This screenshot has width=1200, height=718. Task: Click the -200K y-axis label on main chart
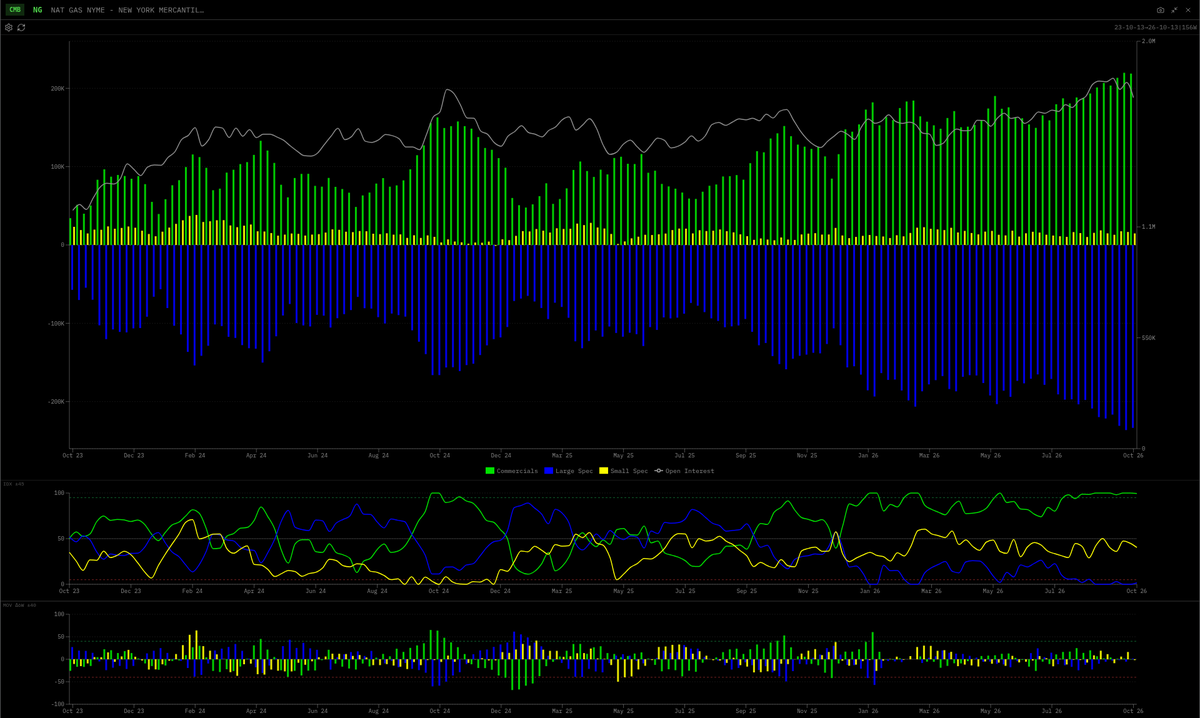coord(55,401)
